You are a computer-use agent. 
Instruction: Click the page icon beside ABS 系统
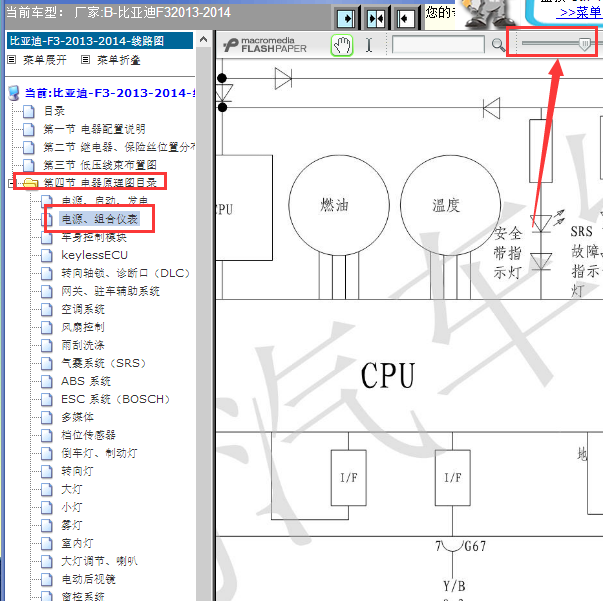click(x=47, y=381)
